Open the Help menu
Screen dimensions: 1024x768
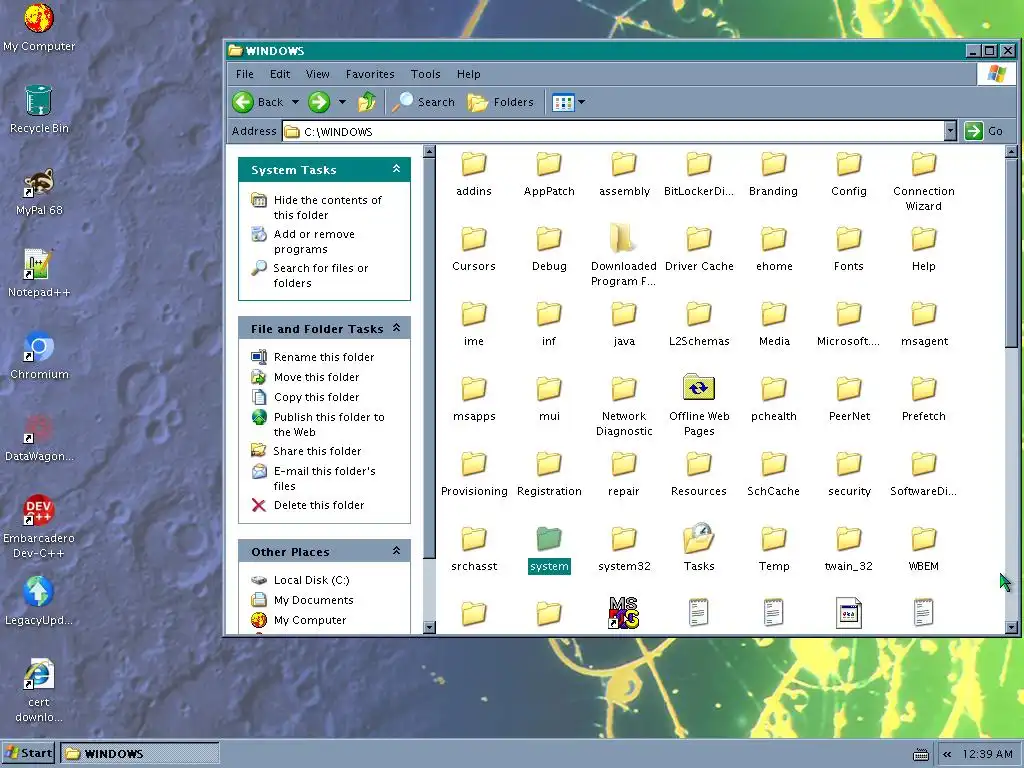point(468,74)
